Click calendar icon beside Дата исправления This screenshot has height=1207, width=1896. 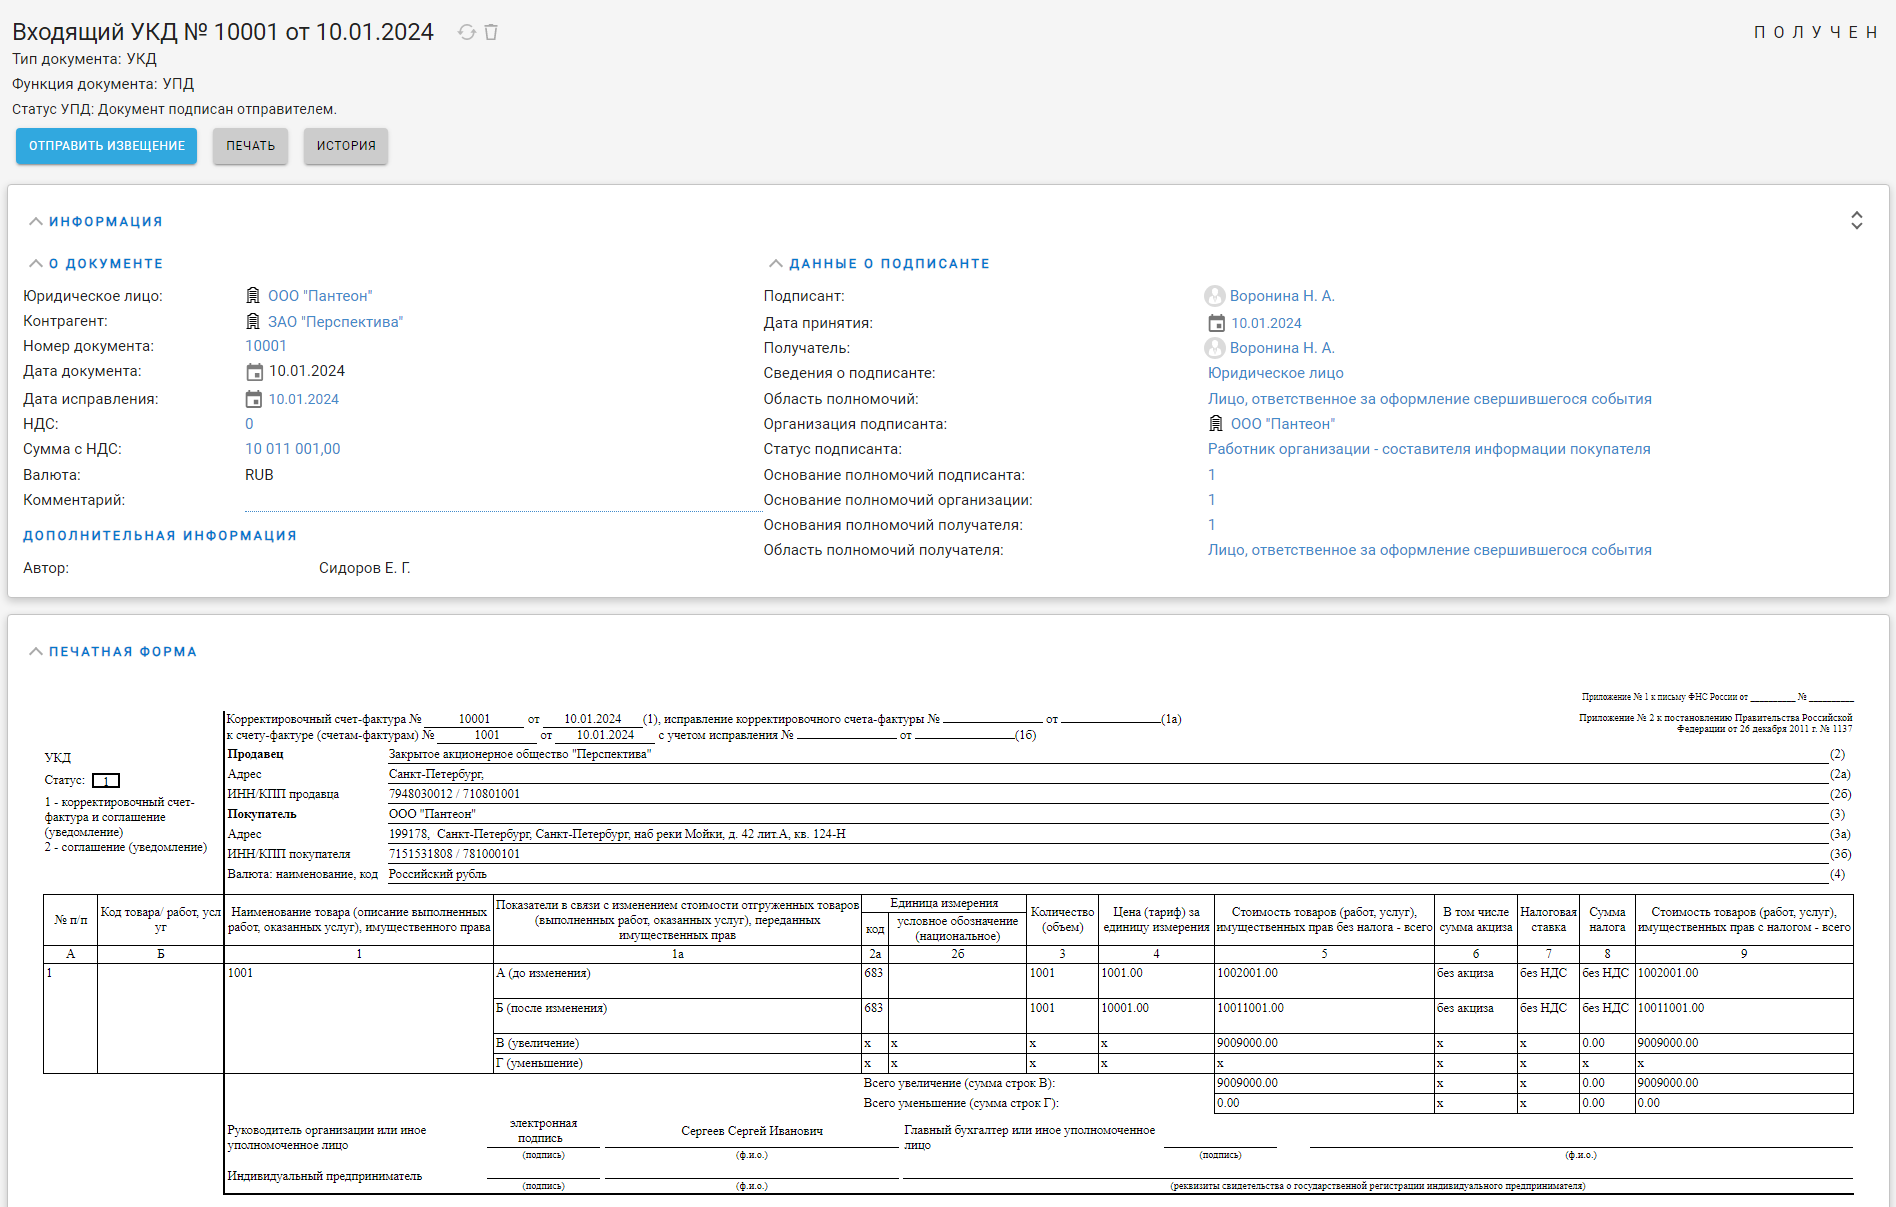pyautogui.click(x=254, y=399)
